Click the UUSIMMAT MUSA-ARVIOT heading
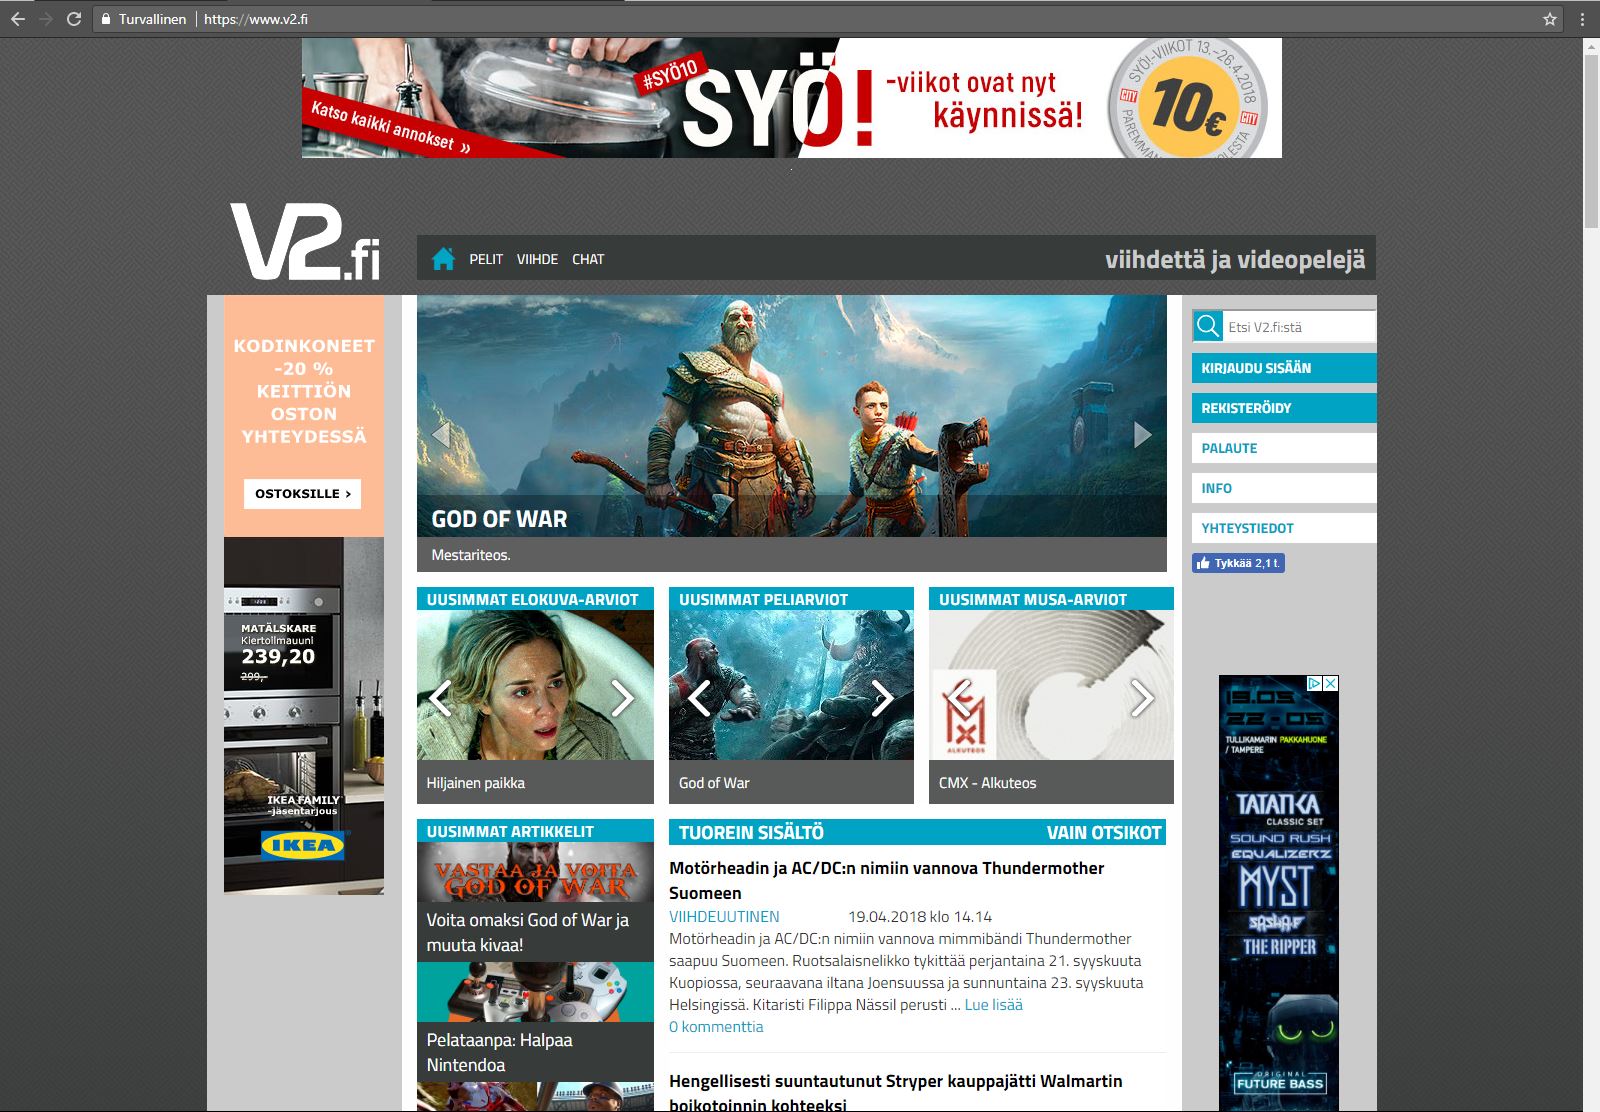Viewport: 1600px width, 1112px height. (x=1033, y=599)
